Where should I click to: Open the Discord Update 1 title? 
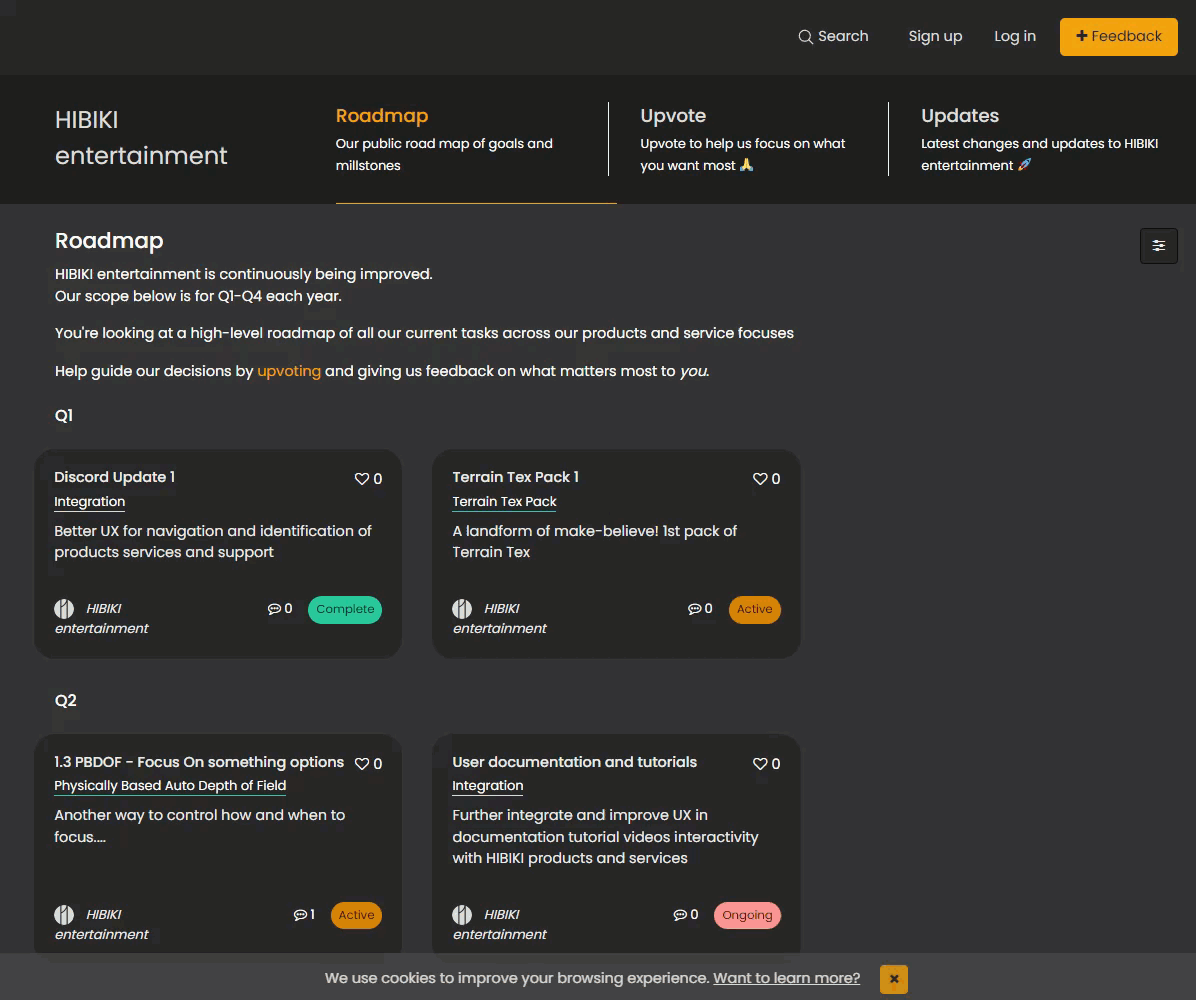pos(114,477)
